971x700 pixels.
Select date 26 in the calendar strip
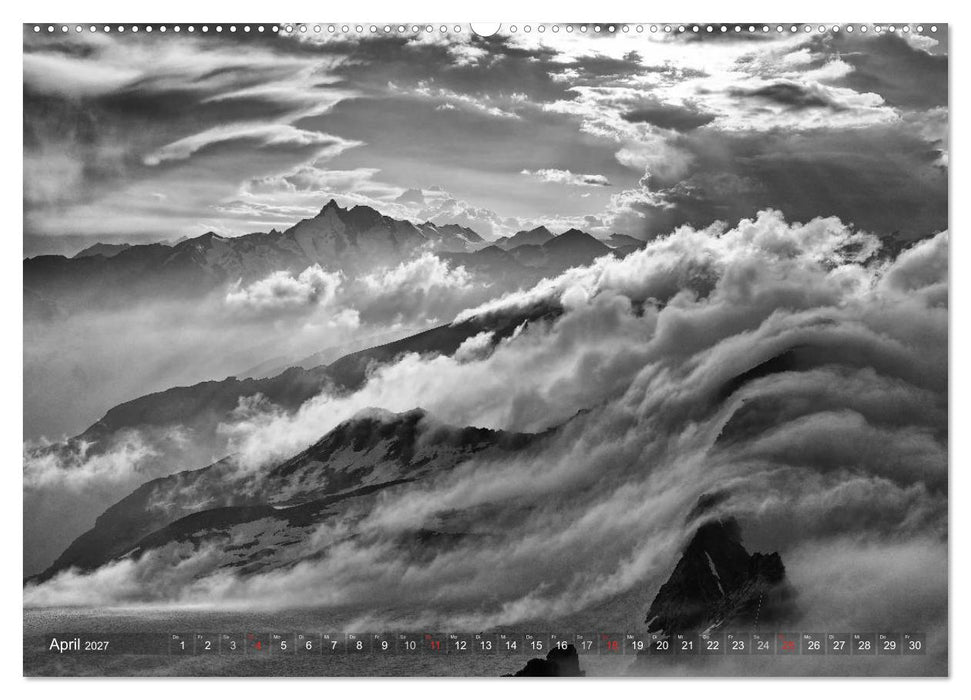coord(814,644)
